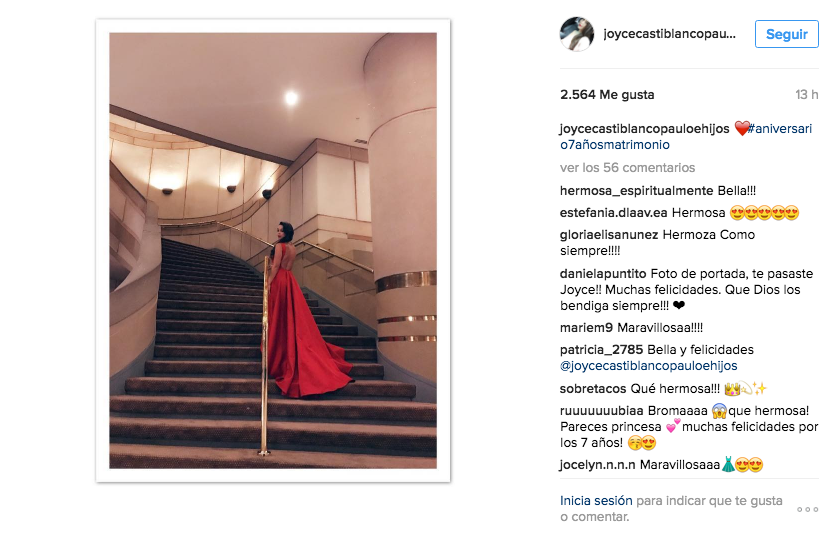Open joycecastiblancopau... username in header
This screenshot has width=838, height=538.
coord(669,34)
